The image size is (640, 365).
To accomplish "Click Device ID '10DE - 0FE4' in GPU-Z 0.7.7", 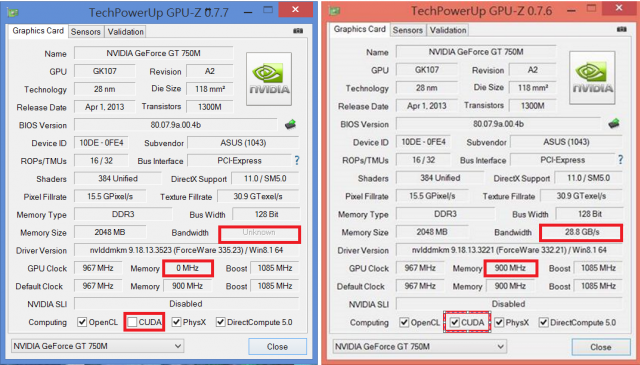I will tap(101, 143).
